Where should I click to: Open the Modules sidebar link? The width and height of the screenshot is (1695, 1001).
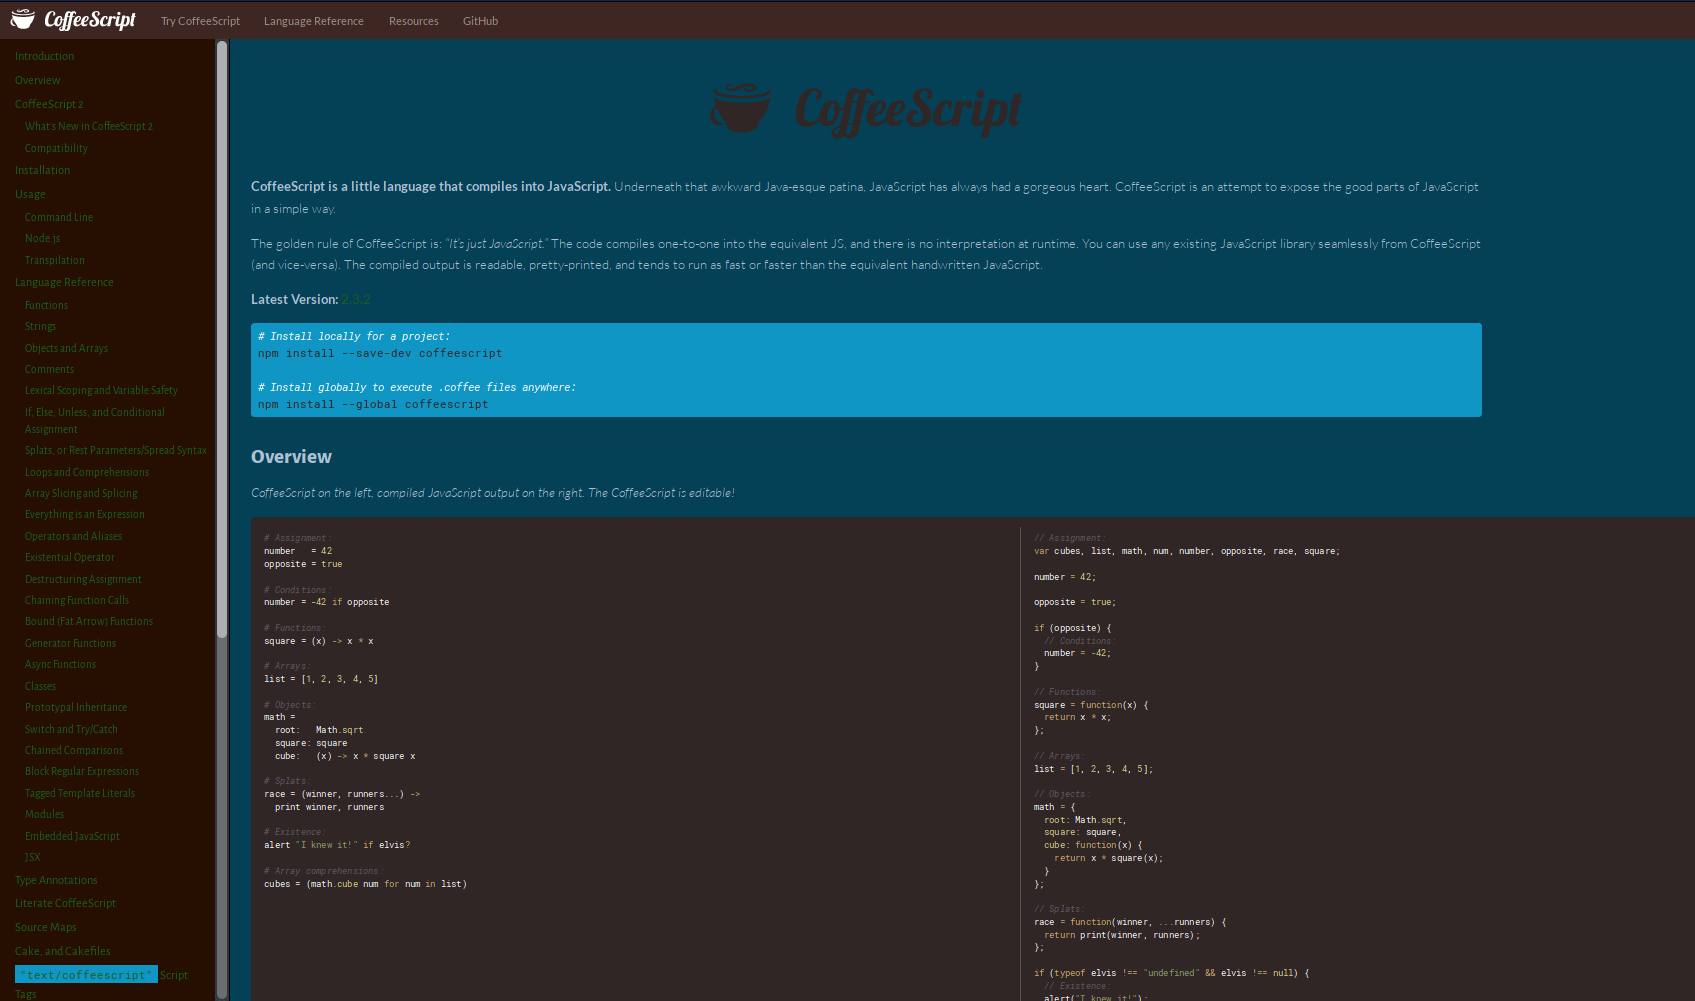[x=44, y=814]
